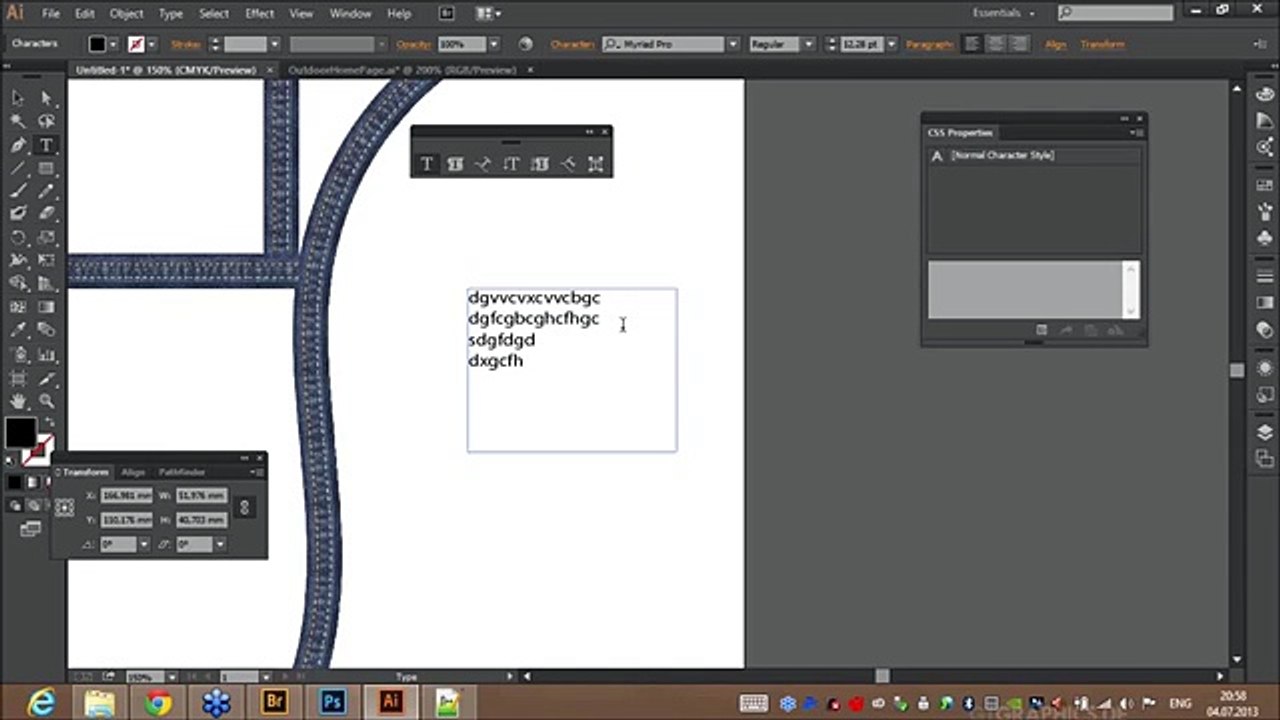Open the Window menu
Viewport: 1280px width, 720px height.
coord(350,13)
